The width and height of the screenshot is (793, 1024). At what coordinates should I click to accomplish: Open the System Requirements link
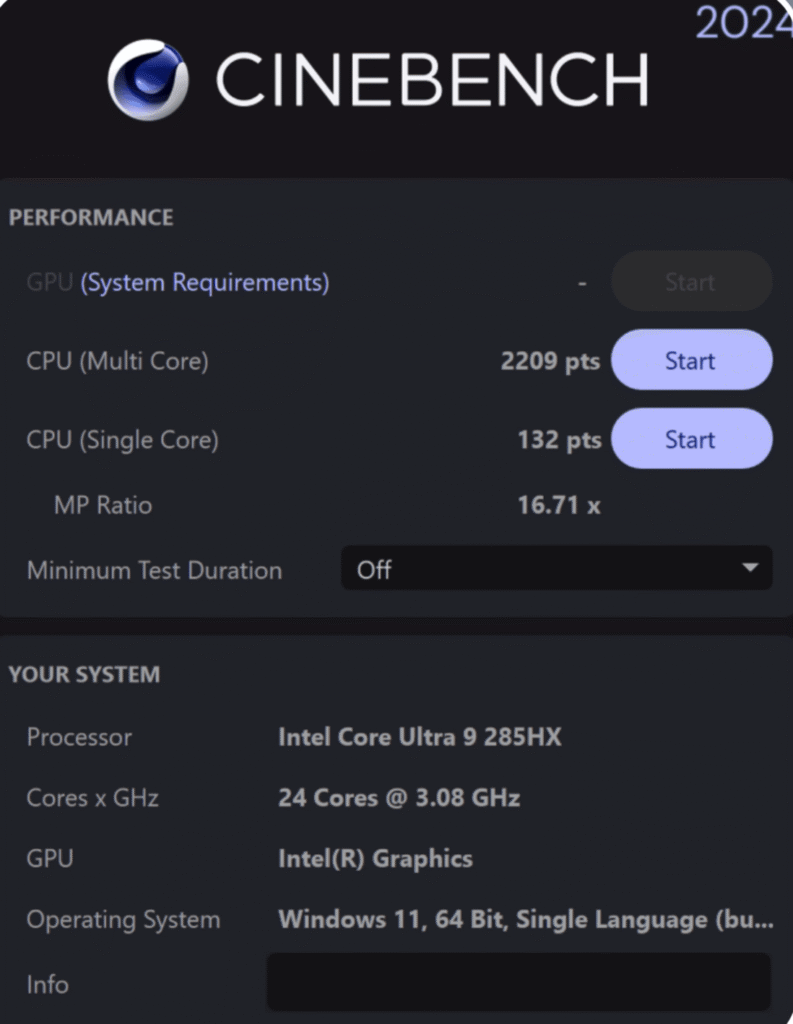coord(205,283)
